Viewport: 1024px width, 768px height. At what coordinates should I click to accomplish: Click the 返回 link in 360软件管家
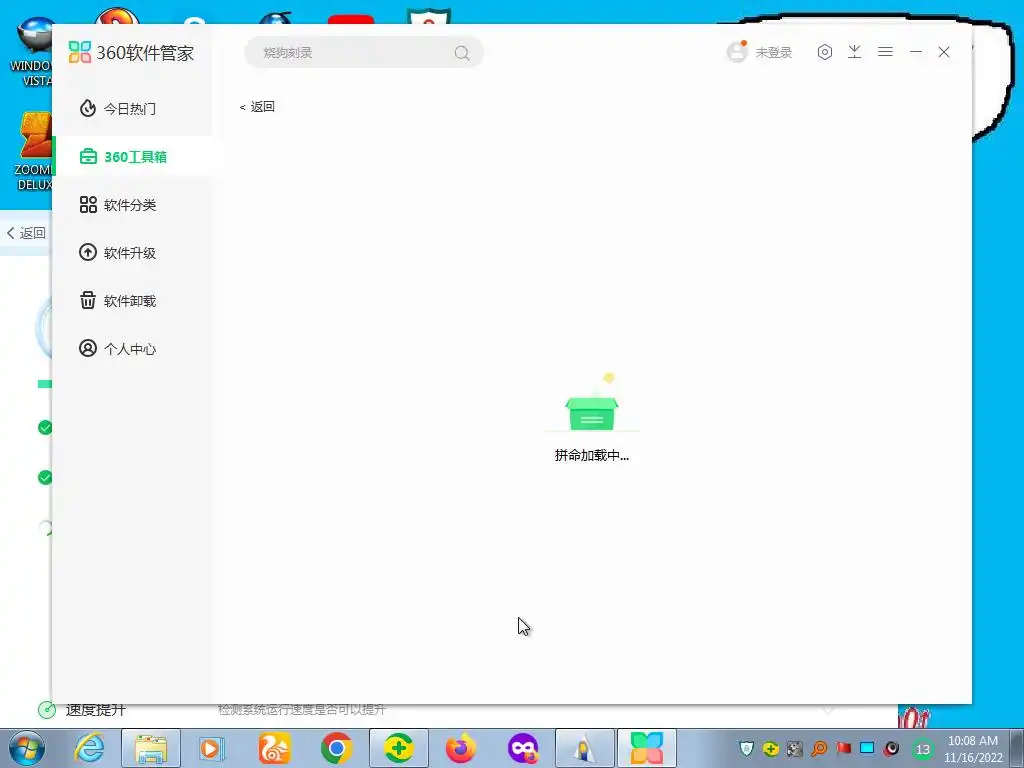tap(257, 106)
